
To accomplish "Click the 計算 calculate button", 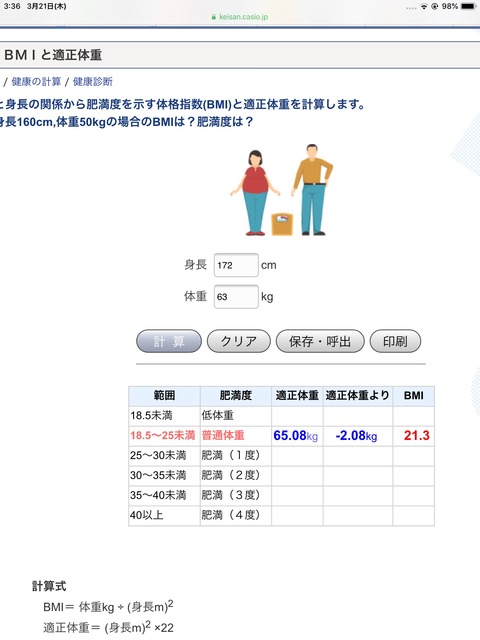I will click(x=169, y=341).
